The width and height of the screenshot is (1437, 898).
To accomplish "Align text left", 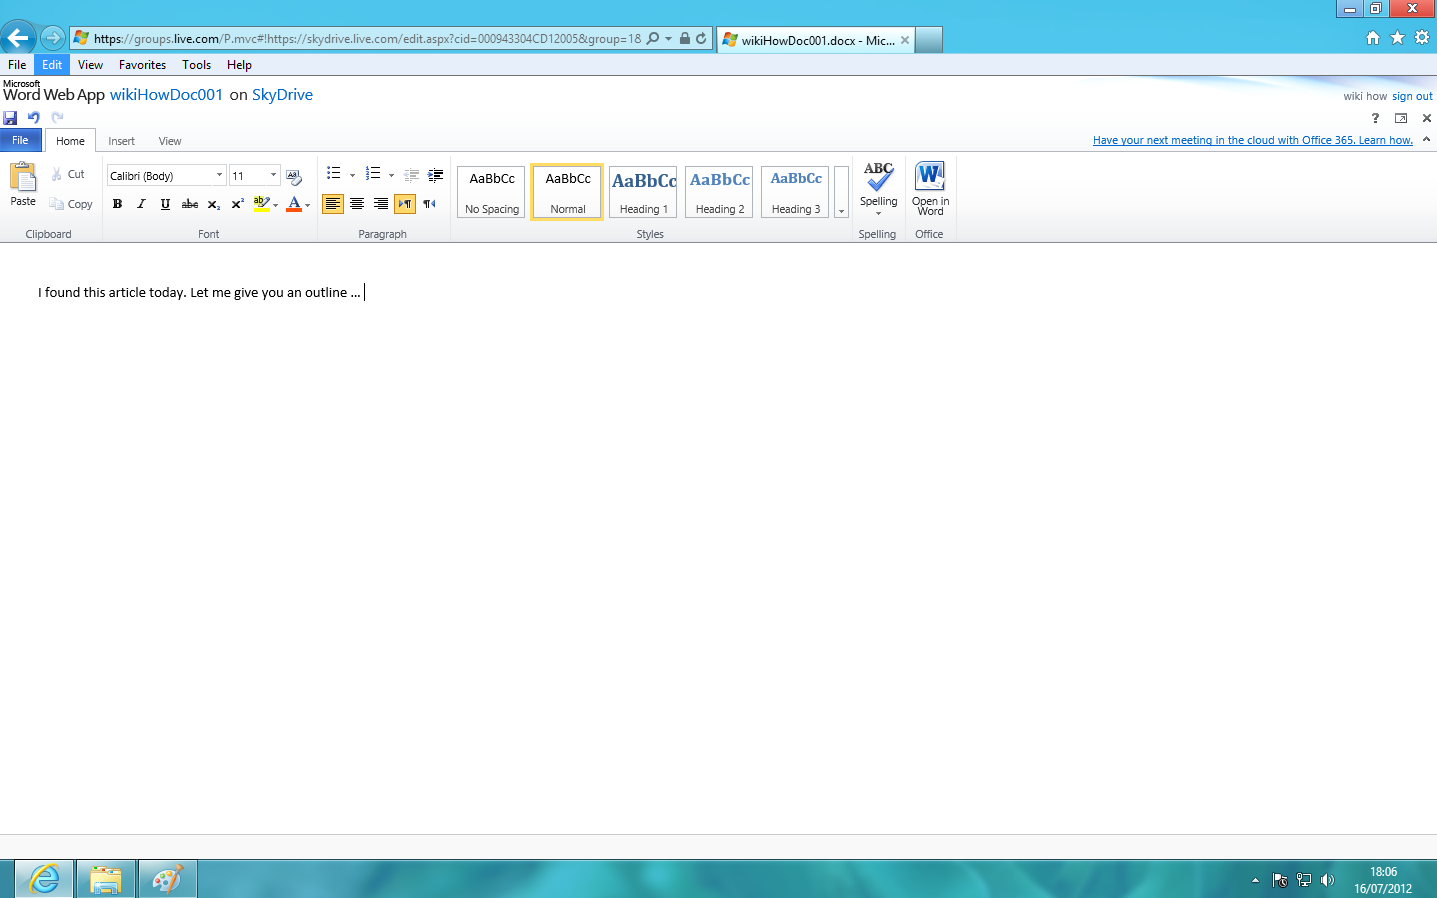I will coord(333,204).
